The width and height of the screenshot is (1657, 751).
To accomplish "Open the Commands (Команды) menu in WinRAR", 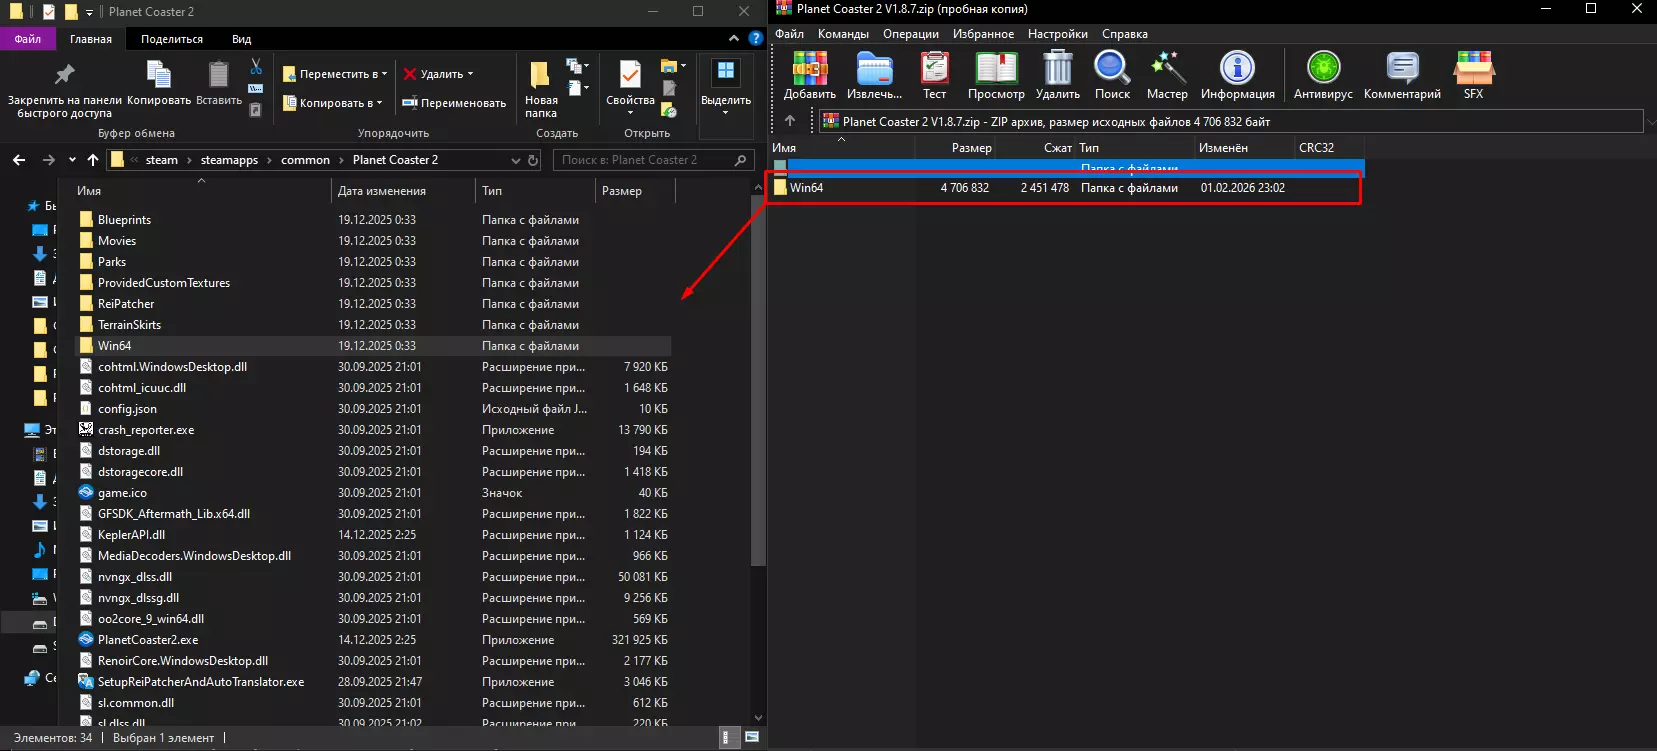I will coord(843,34).
